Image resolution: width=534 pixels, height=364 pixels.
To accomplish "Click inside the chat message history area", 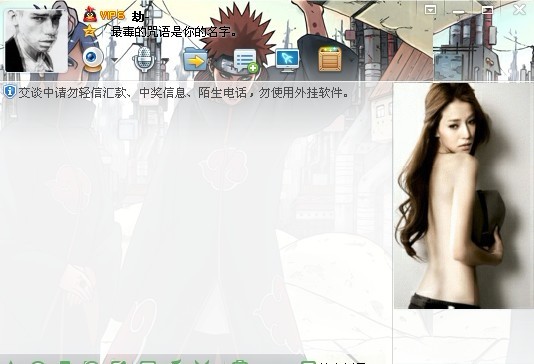I will pos(196,225).
